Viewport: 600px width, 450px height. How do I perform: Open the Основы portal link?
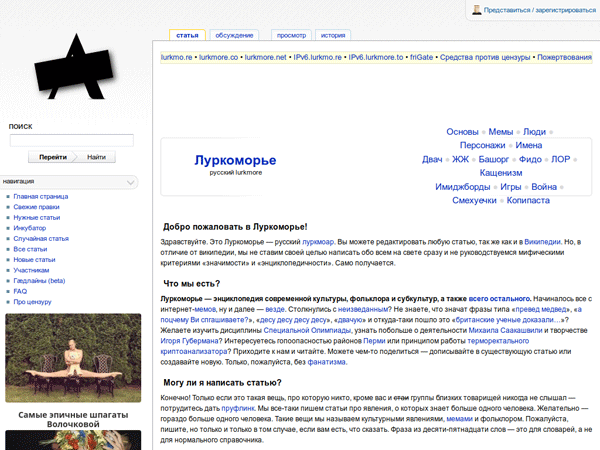pos(462,132)
